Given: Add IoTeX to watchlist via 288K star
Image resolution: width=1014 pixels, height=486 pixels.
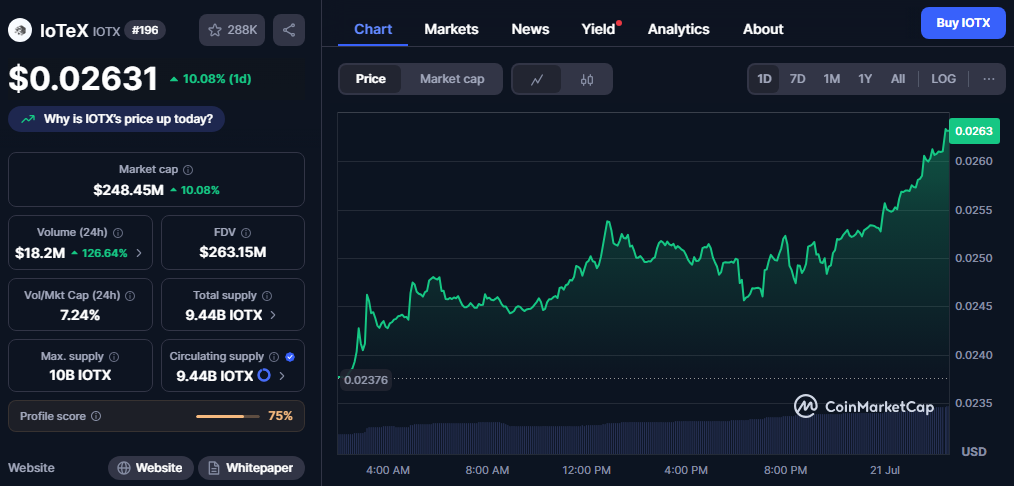Looking at the screenshot, I should [232, 30].
